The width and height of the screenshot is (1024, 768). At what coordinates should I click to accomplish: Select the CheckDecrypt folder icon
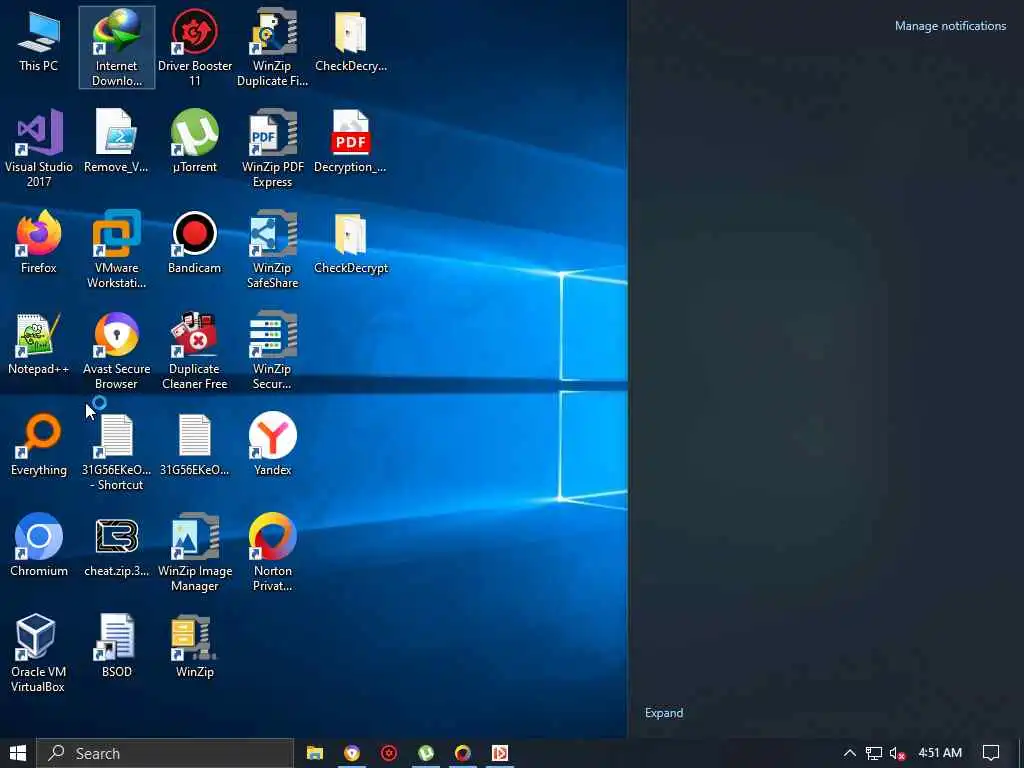pos(351,242)
